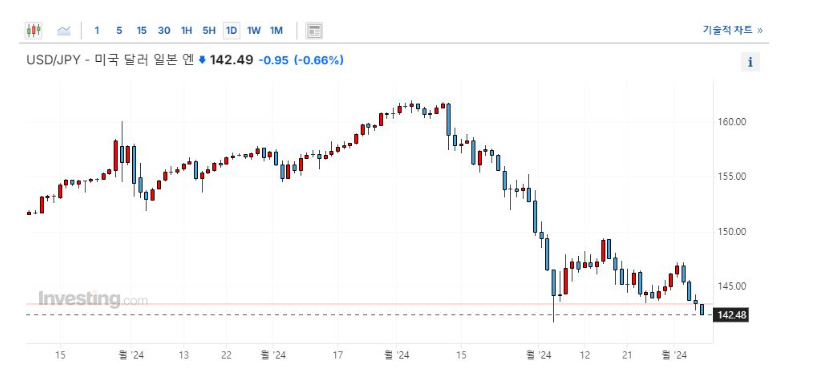Click the 142.48 price label on axis
The width and height of the screenshot is (821, 381).
click(x=732, y=315)
